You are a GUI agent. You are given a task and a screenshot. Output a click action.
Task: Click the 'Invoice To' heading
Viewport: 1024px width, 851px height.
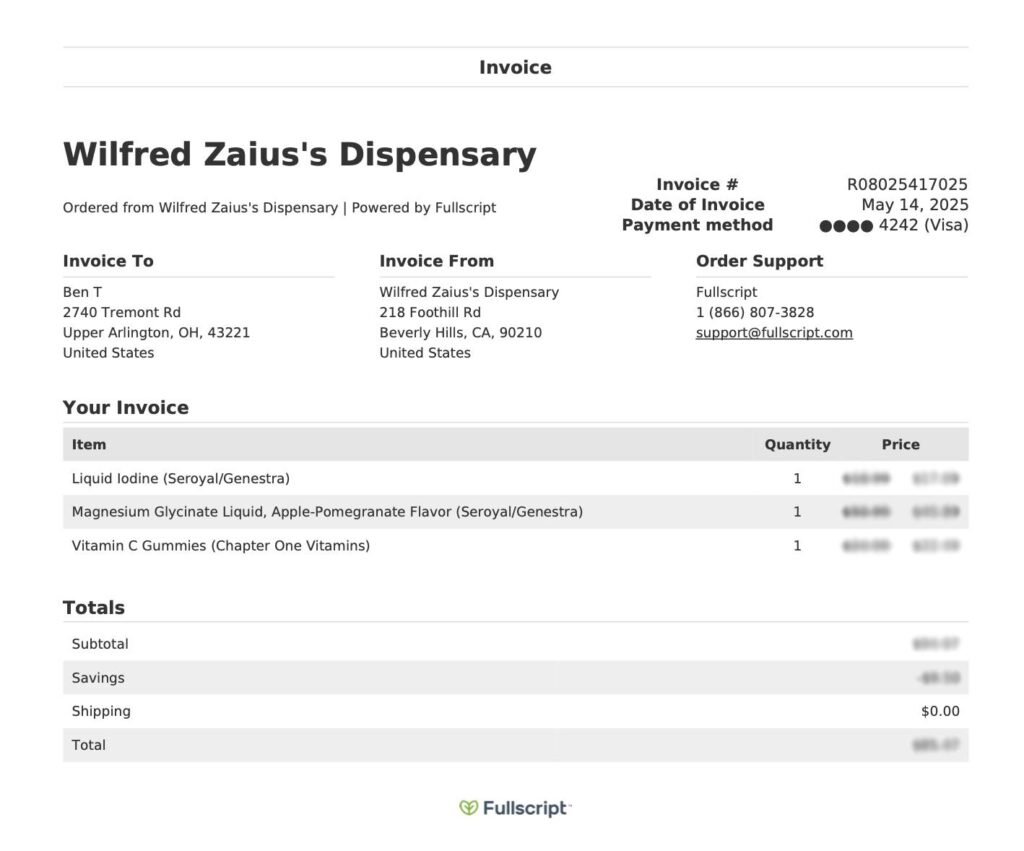click(x=108, y=261)
